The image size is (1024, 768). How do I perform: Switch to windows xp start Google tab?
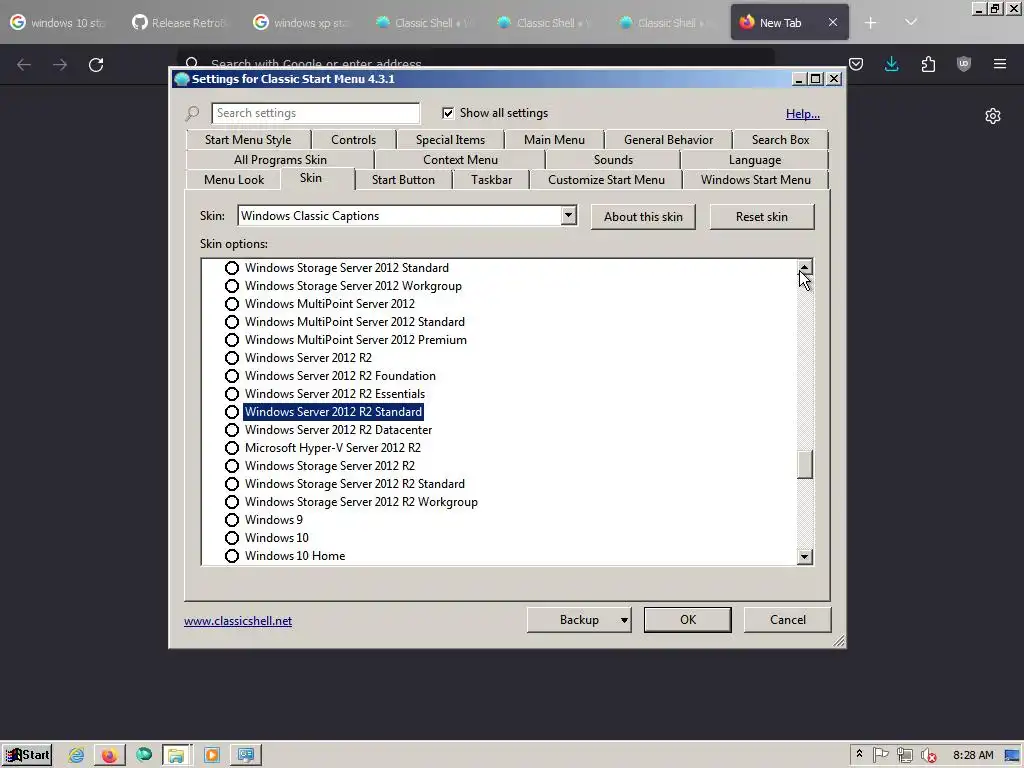point(300,23)
